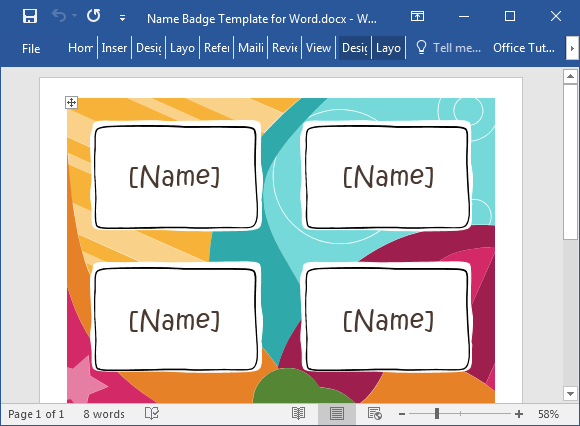Screen dimensions: 580x426
Task: Open Ribbon Display Options icon
Action: point(417,16)
